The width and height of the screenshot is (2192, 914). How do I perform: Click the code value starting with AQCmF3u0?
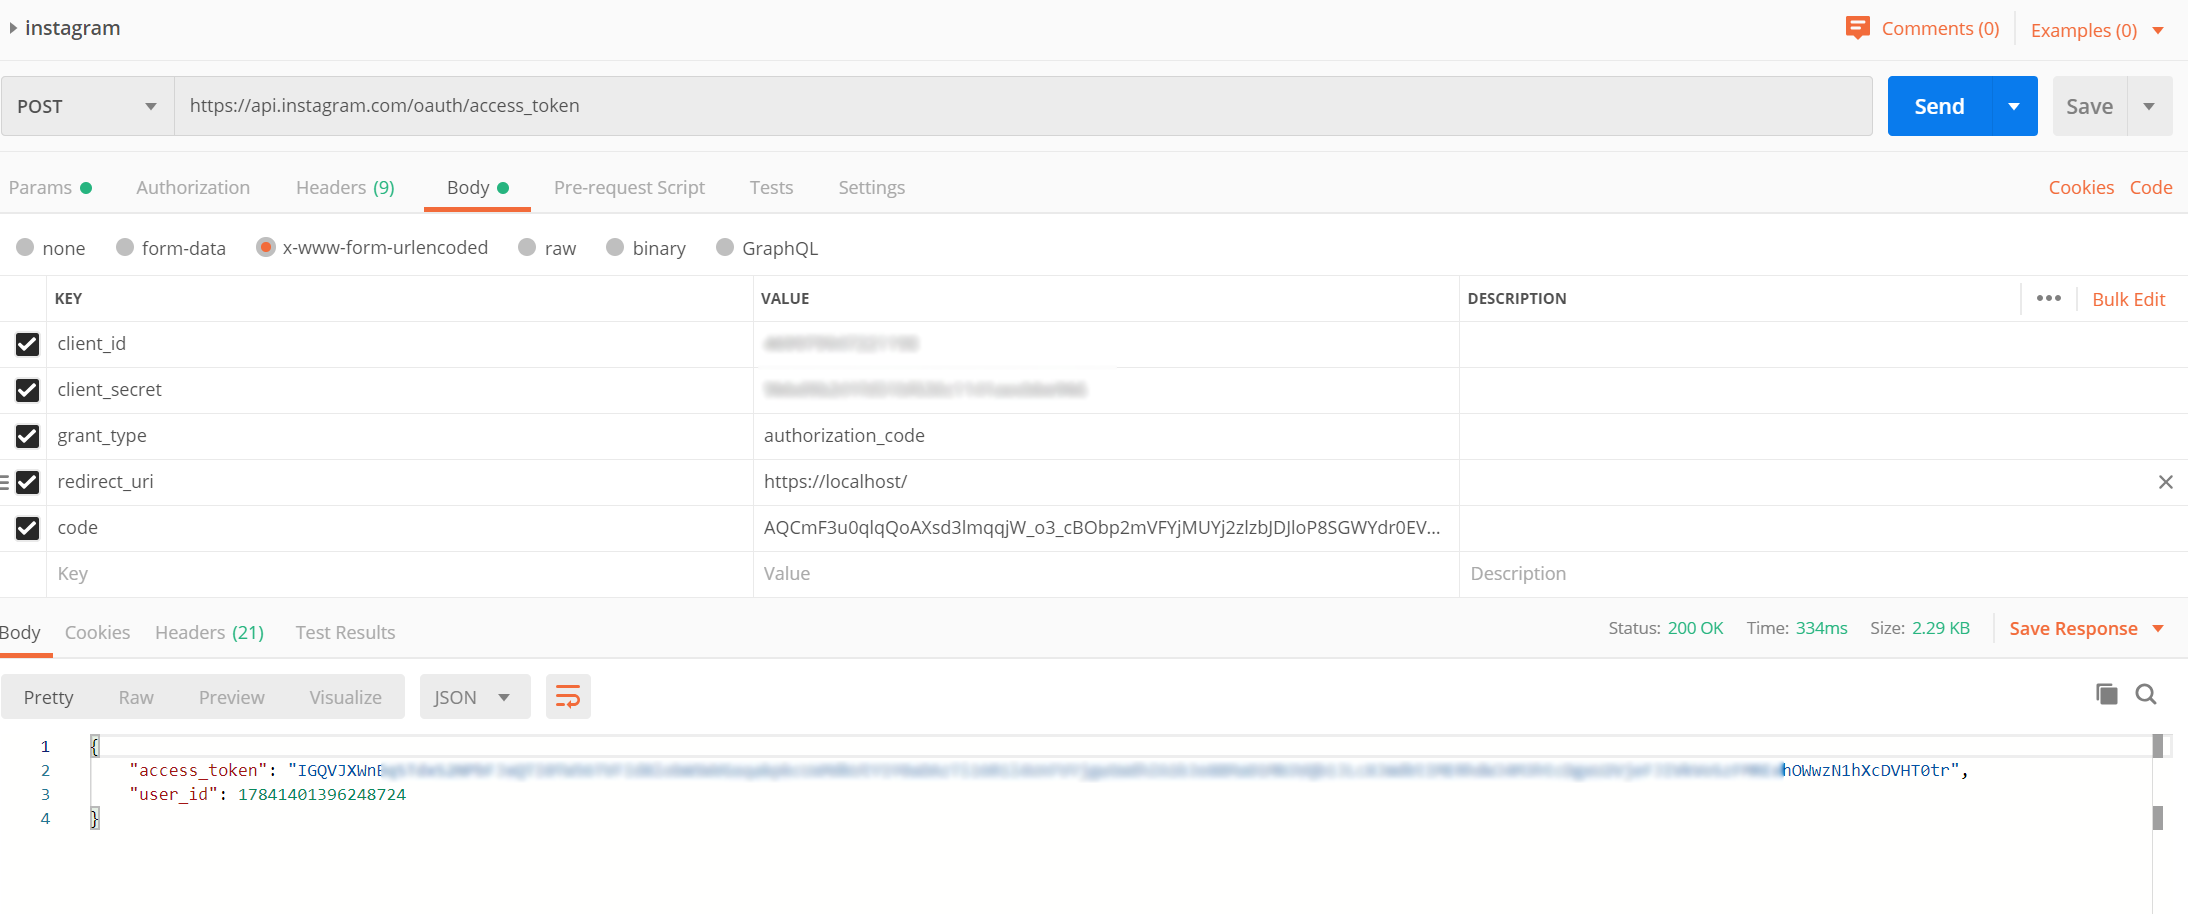pos(1106,528)
